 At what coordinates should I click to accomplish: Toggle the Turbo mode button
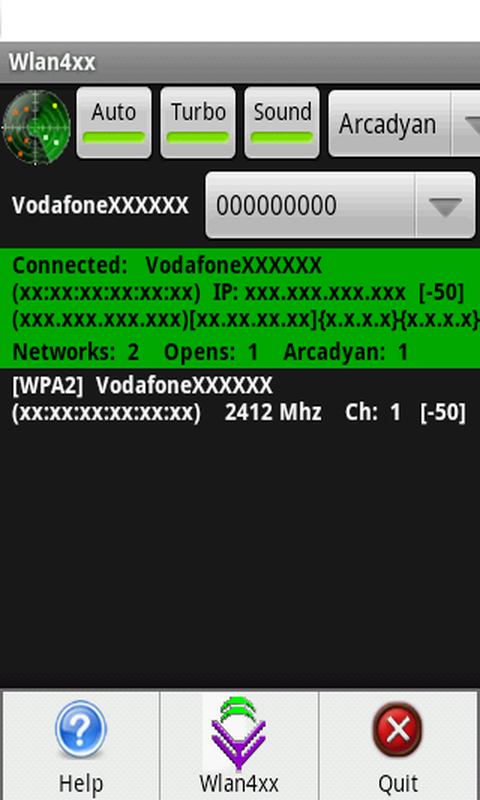tap(198, 122)
